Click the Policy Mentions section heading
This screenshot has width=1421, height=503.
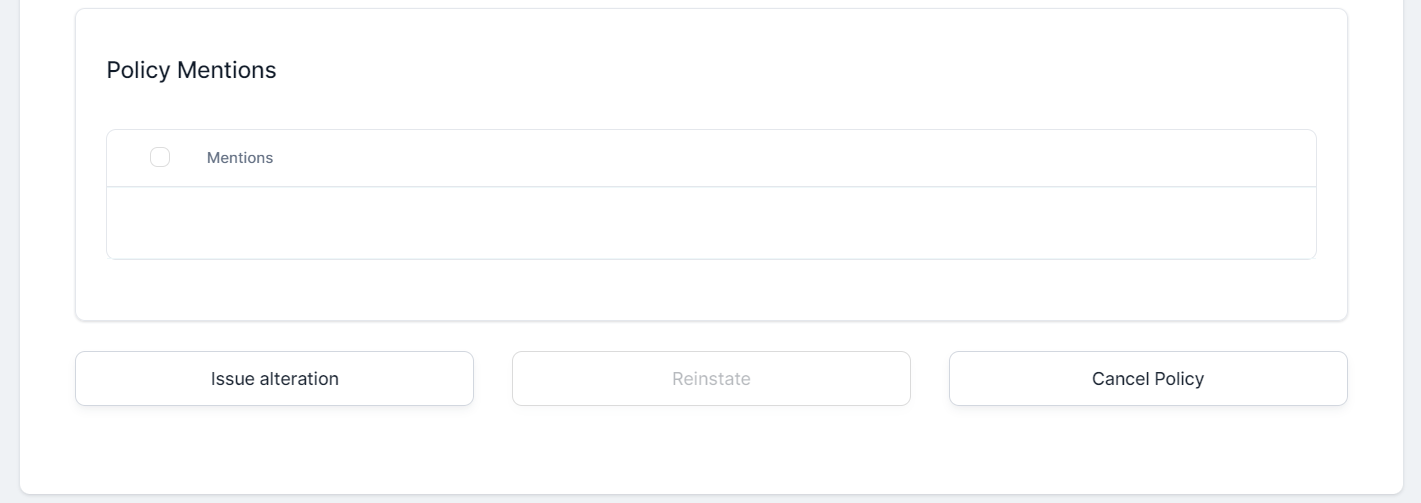(191, 70)
